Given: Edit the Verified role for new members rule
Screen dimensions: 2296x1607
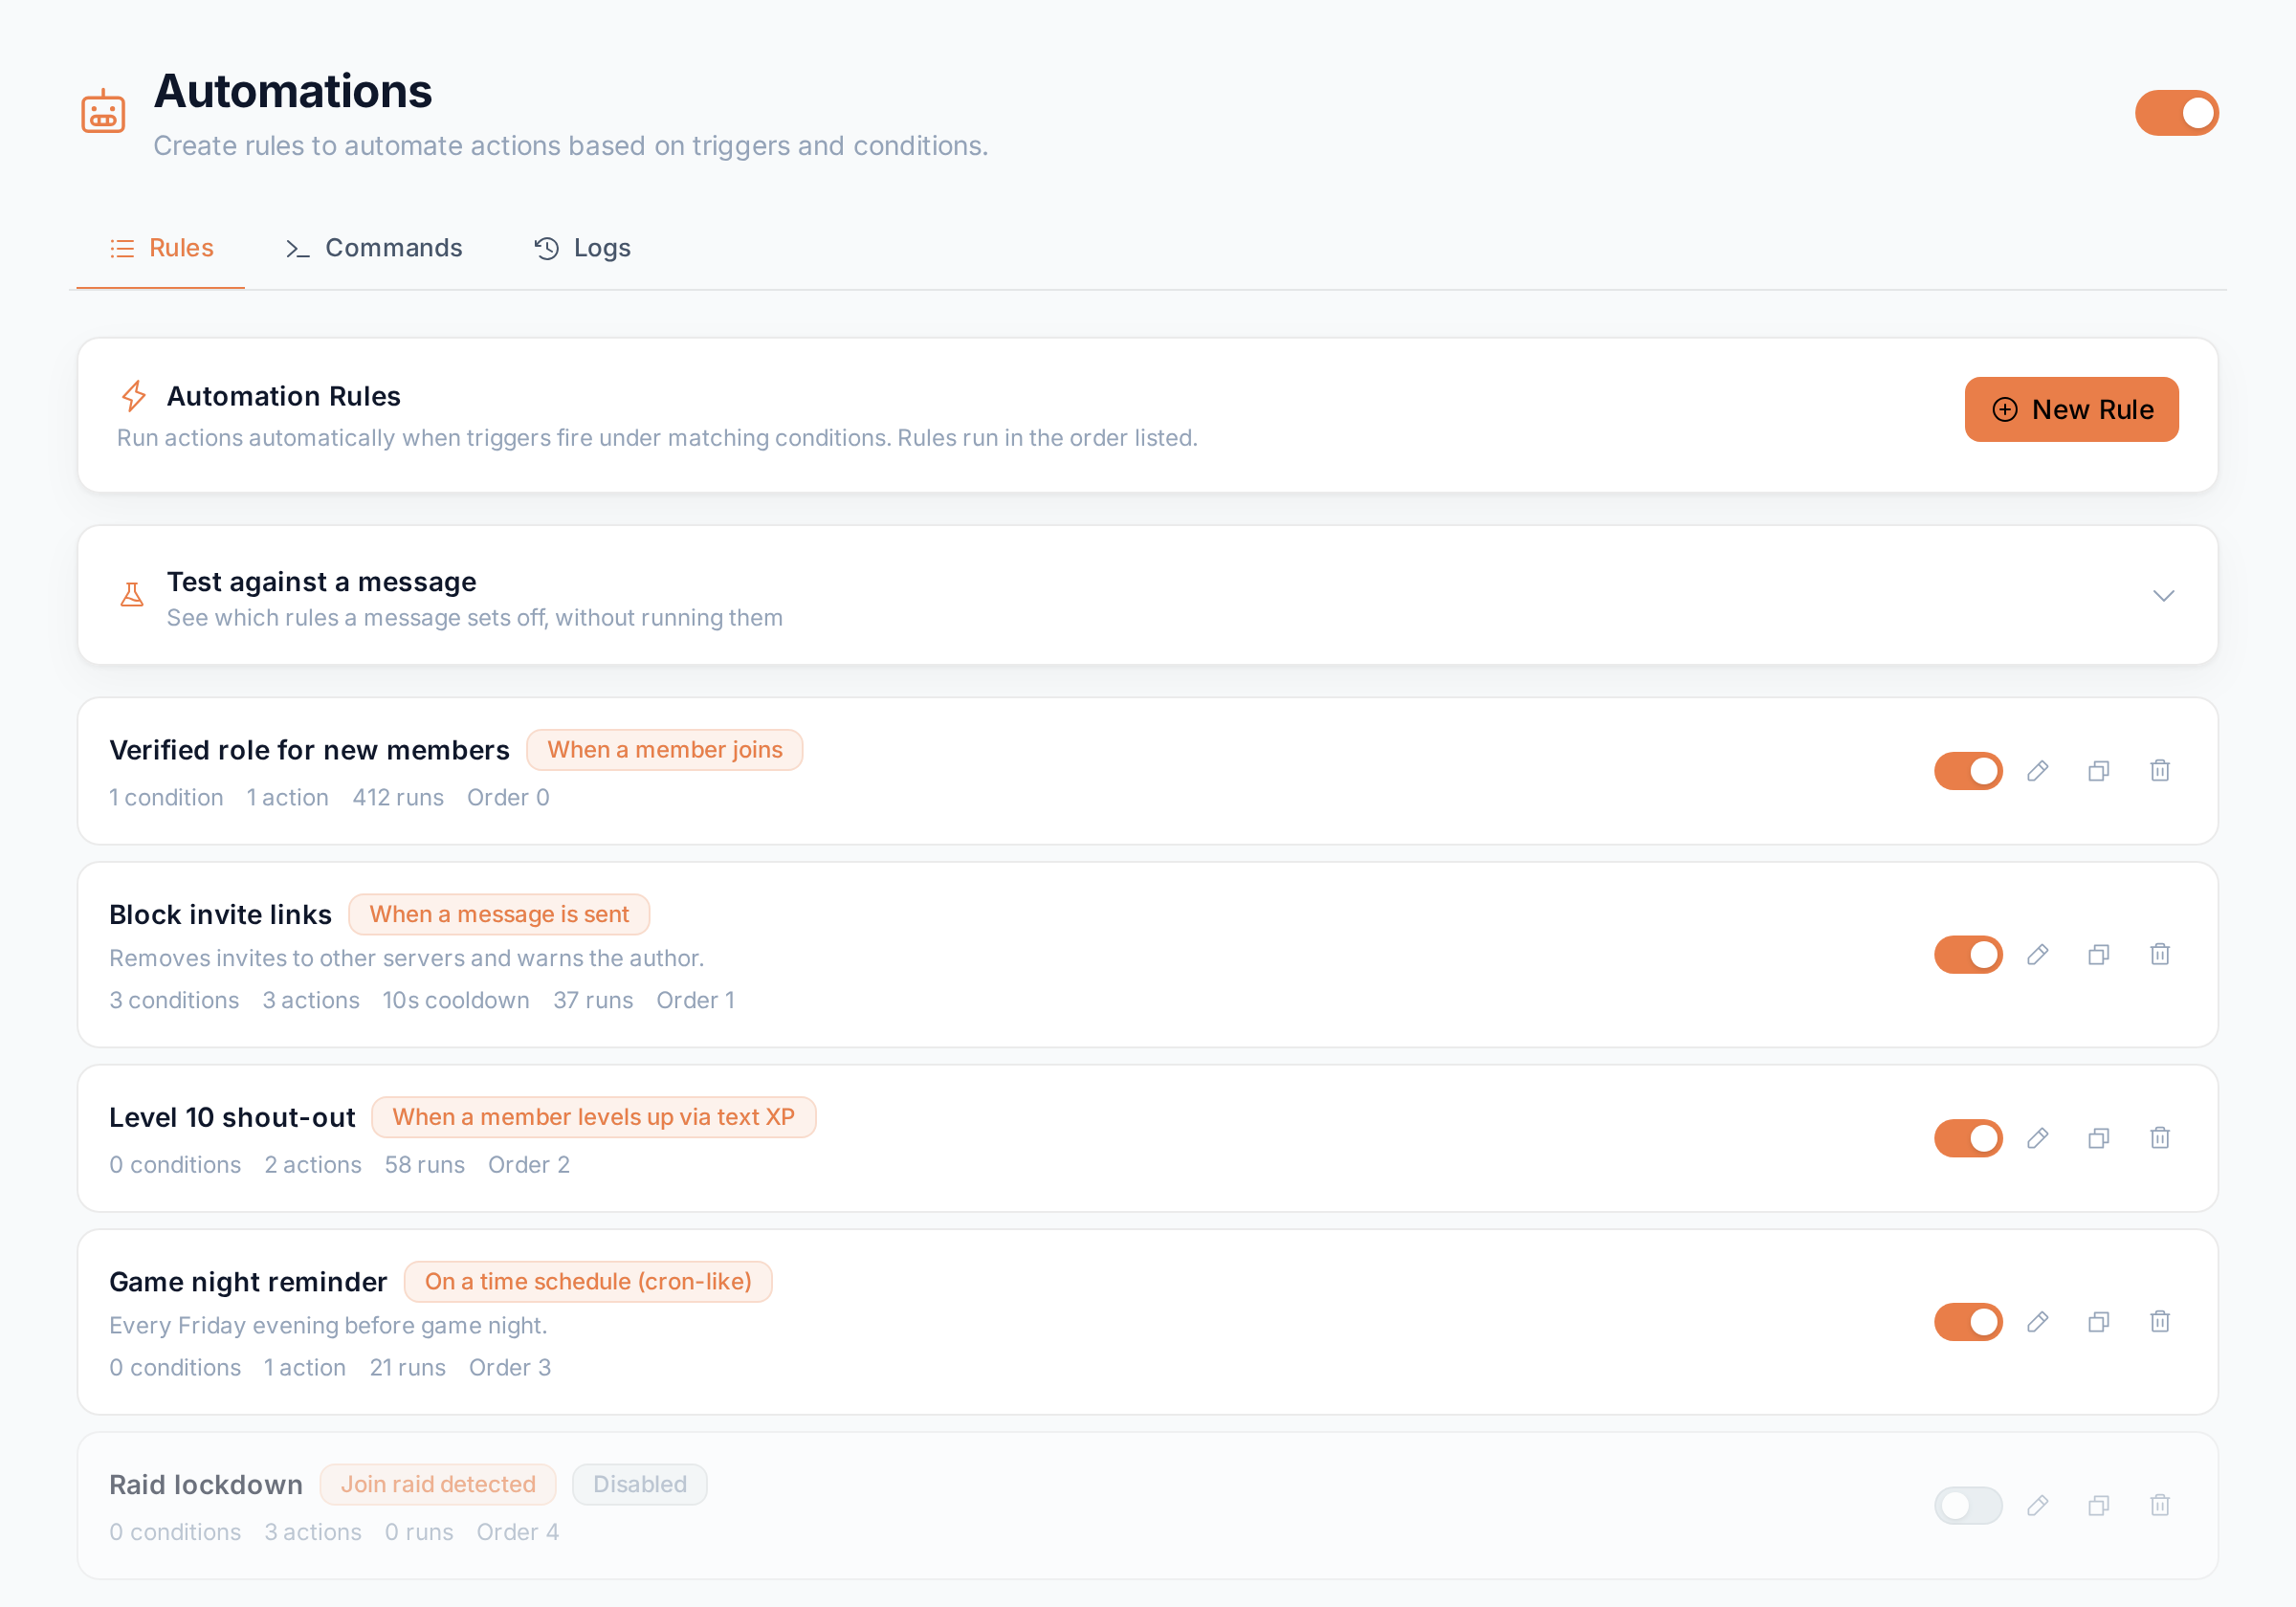Looking at the screenshot, I should coord(2037,771).
